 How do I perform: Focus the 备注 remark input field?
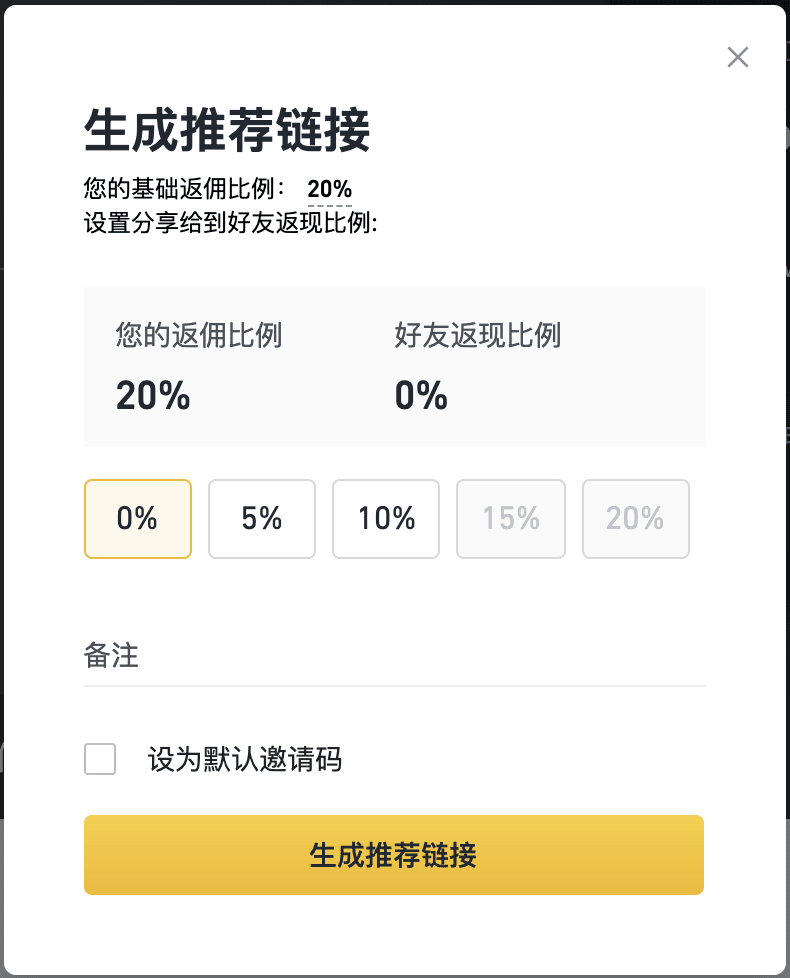pos(394,656)
